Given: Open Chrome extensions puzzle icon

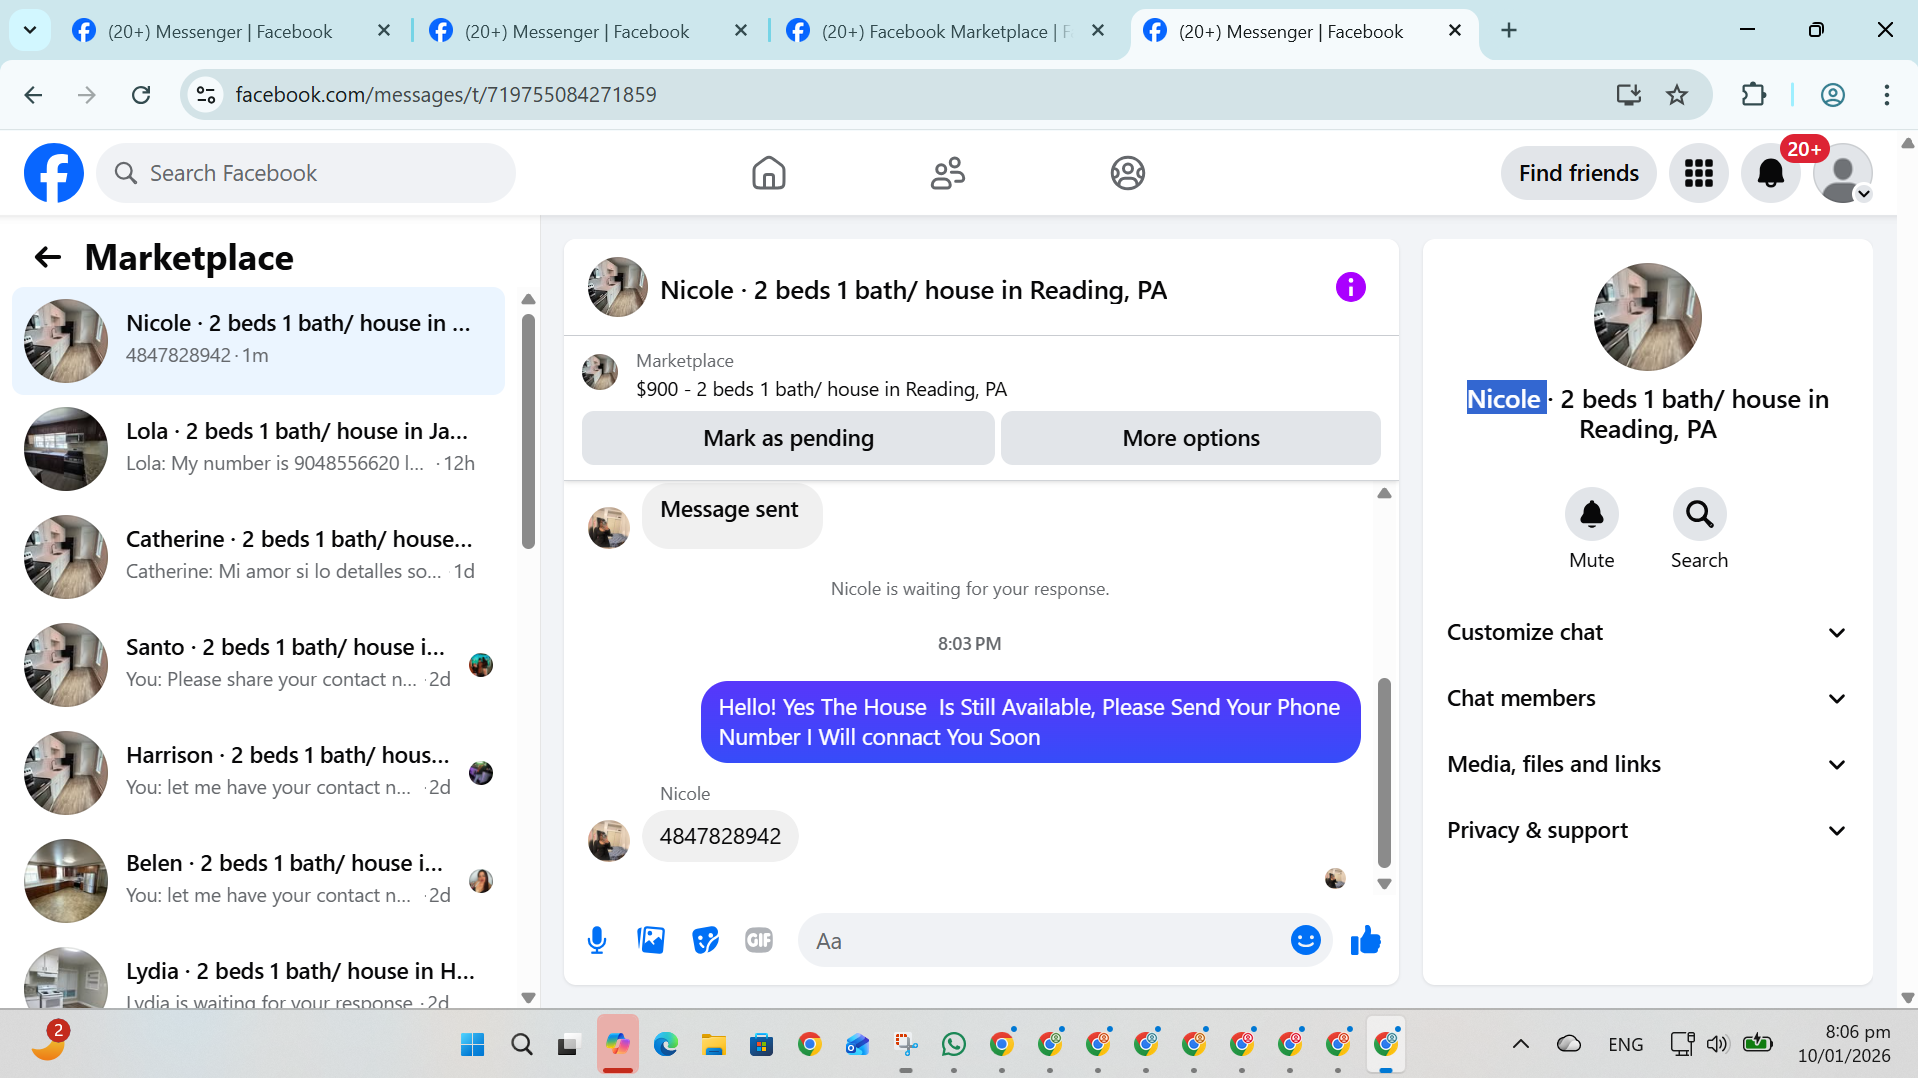Looking at the screenshot, I should [x=1753, y=95].
